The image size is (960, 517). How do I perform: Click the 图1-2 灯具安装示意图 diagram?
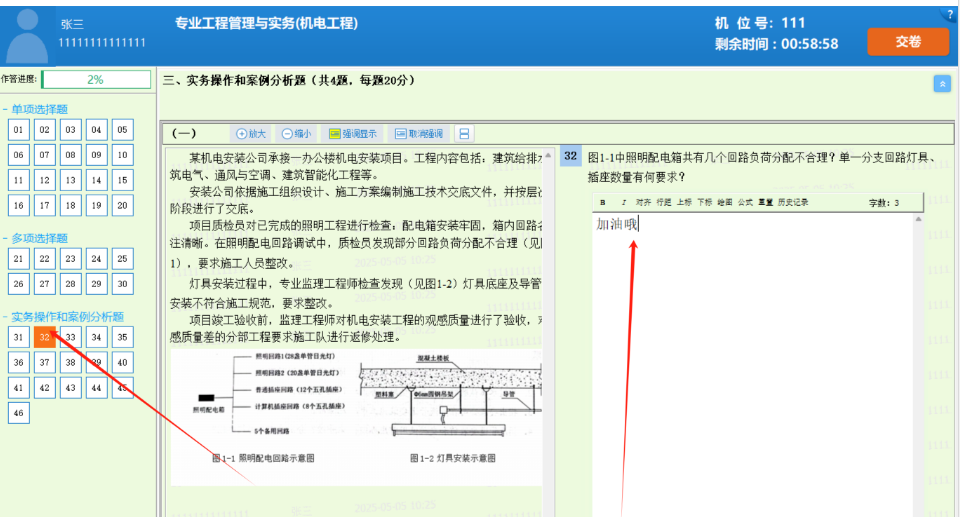point(453,407)
